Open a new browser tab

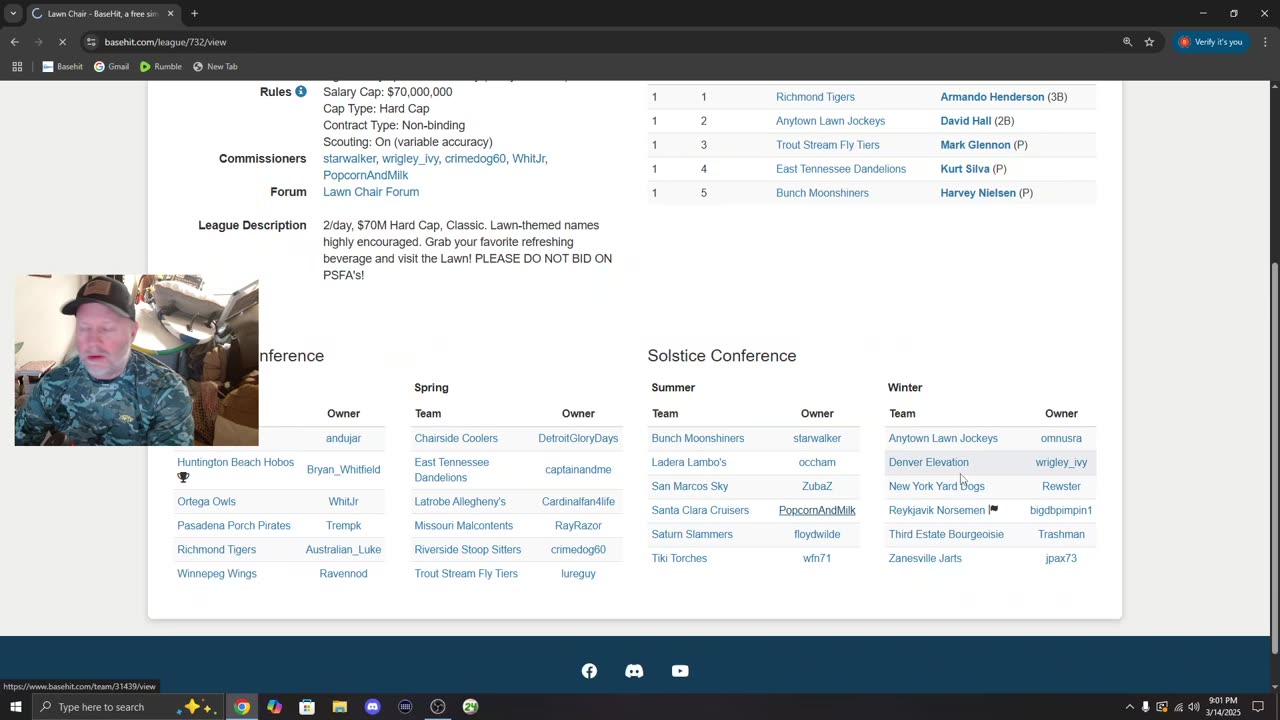pyautogui.click(x=194, y=14)
